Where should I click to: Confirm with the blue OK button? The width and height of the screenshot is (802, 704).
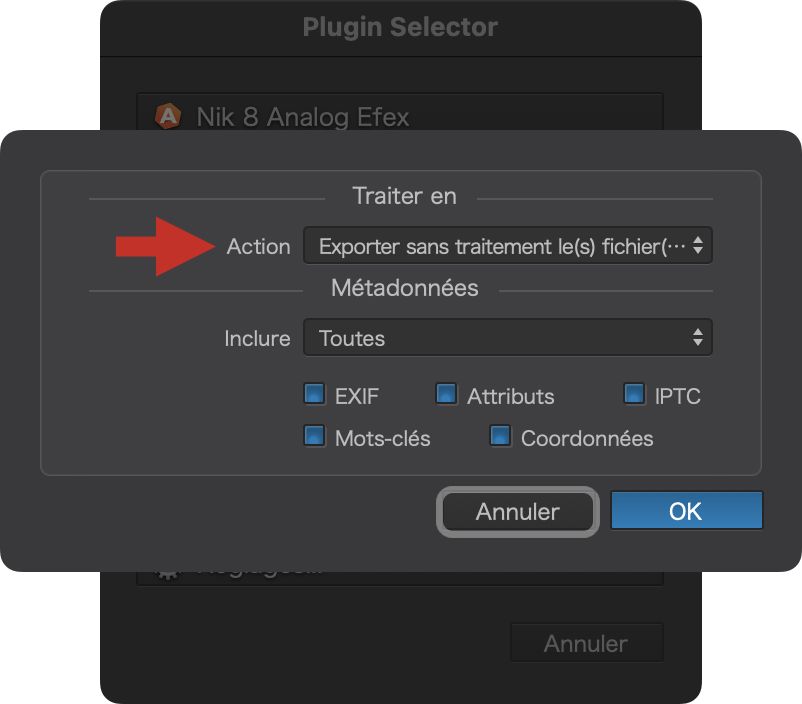click(686, 511)
